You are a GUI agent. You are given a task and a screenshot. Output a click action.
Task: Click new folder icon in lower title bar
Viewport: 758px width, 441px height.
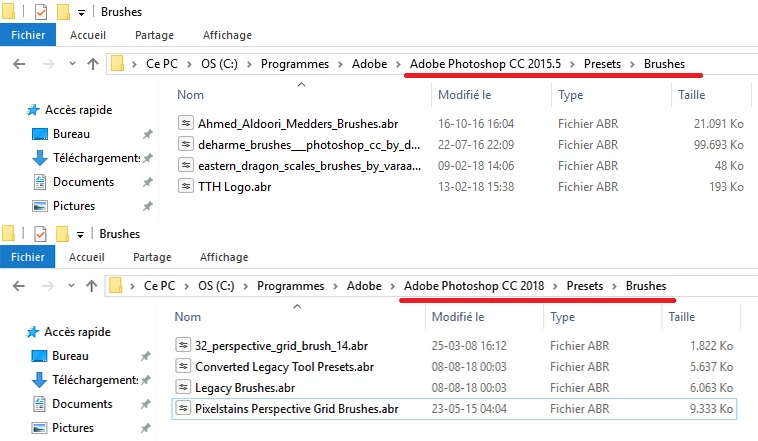coord(62,234)
